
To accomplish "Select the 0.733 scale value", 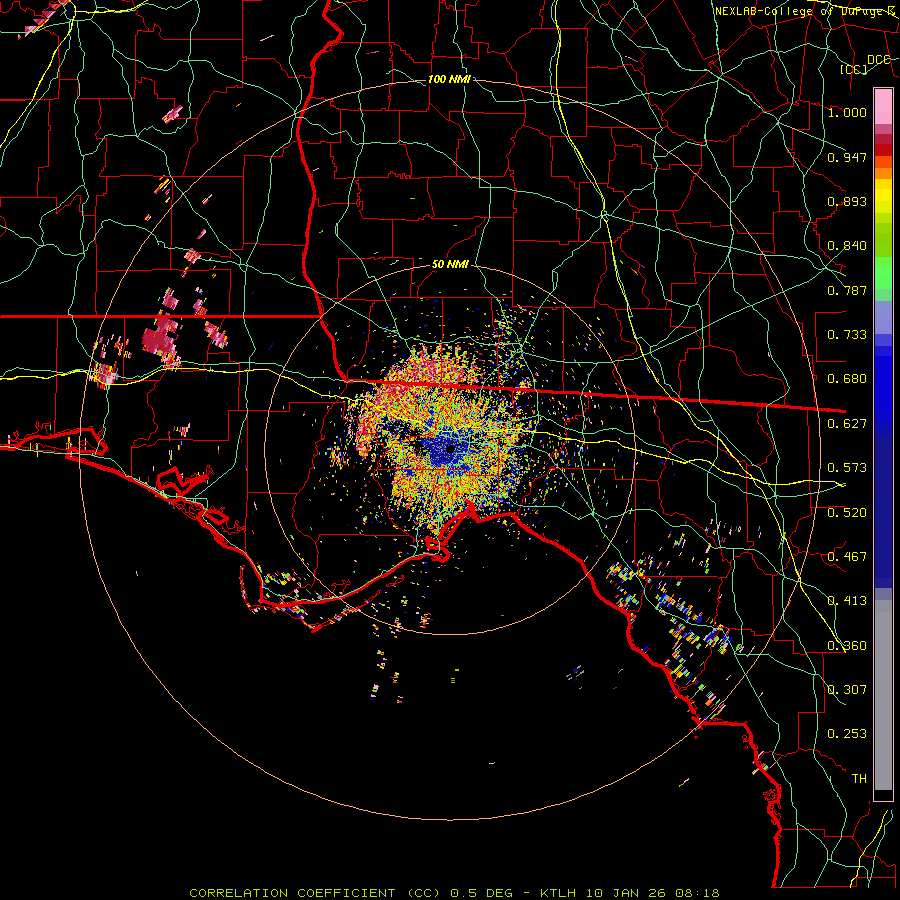I will (847, 334).
